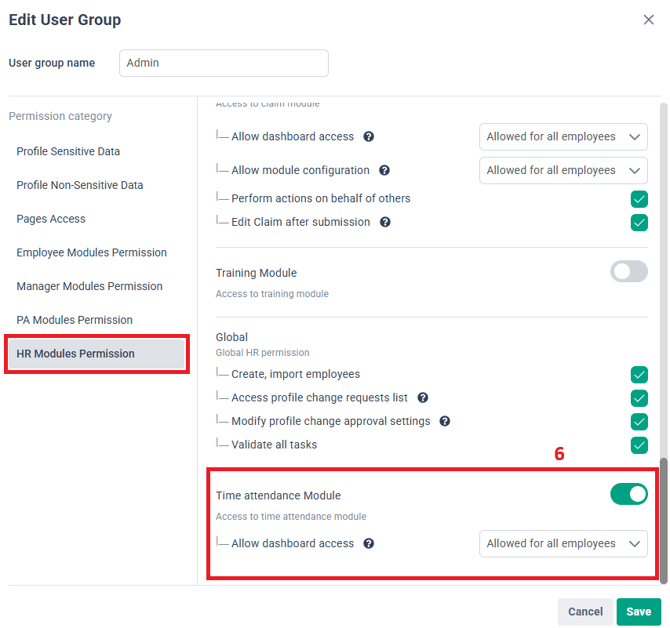Open Manager Modules Permission category
Viewport: 670px width, 628px height.
point(89,286)
